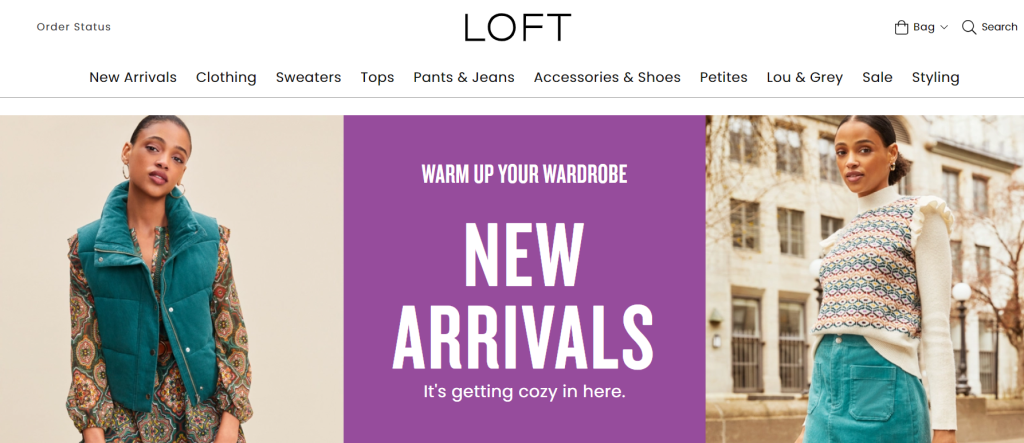
Task: Go to the Sale section
Action: pyautogui.click(x=877, y=77)
